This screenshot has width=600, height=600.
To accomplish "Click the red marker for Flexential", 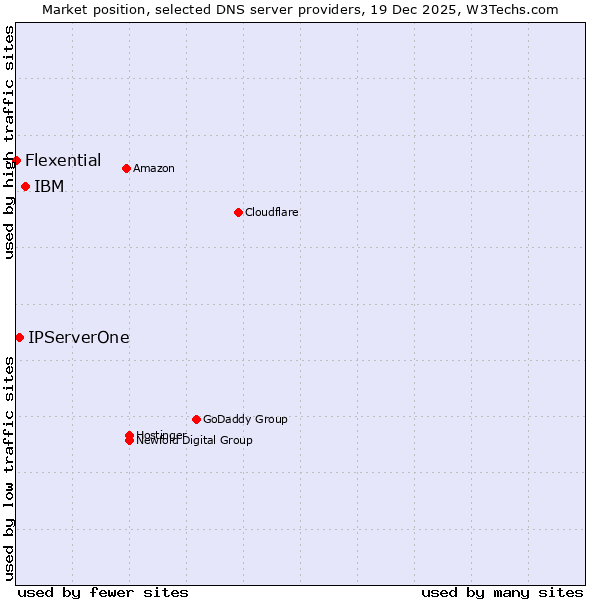I will pos(16,160).
